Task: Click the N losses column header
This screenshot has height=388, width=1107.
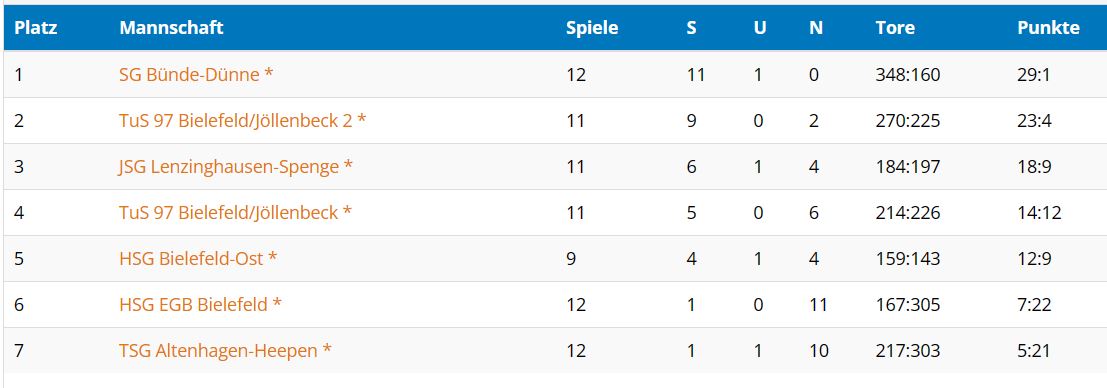Action: coord(816,28)
